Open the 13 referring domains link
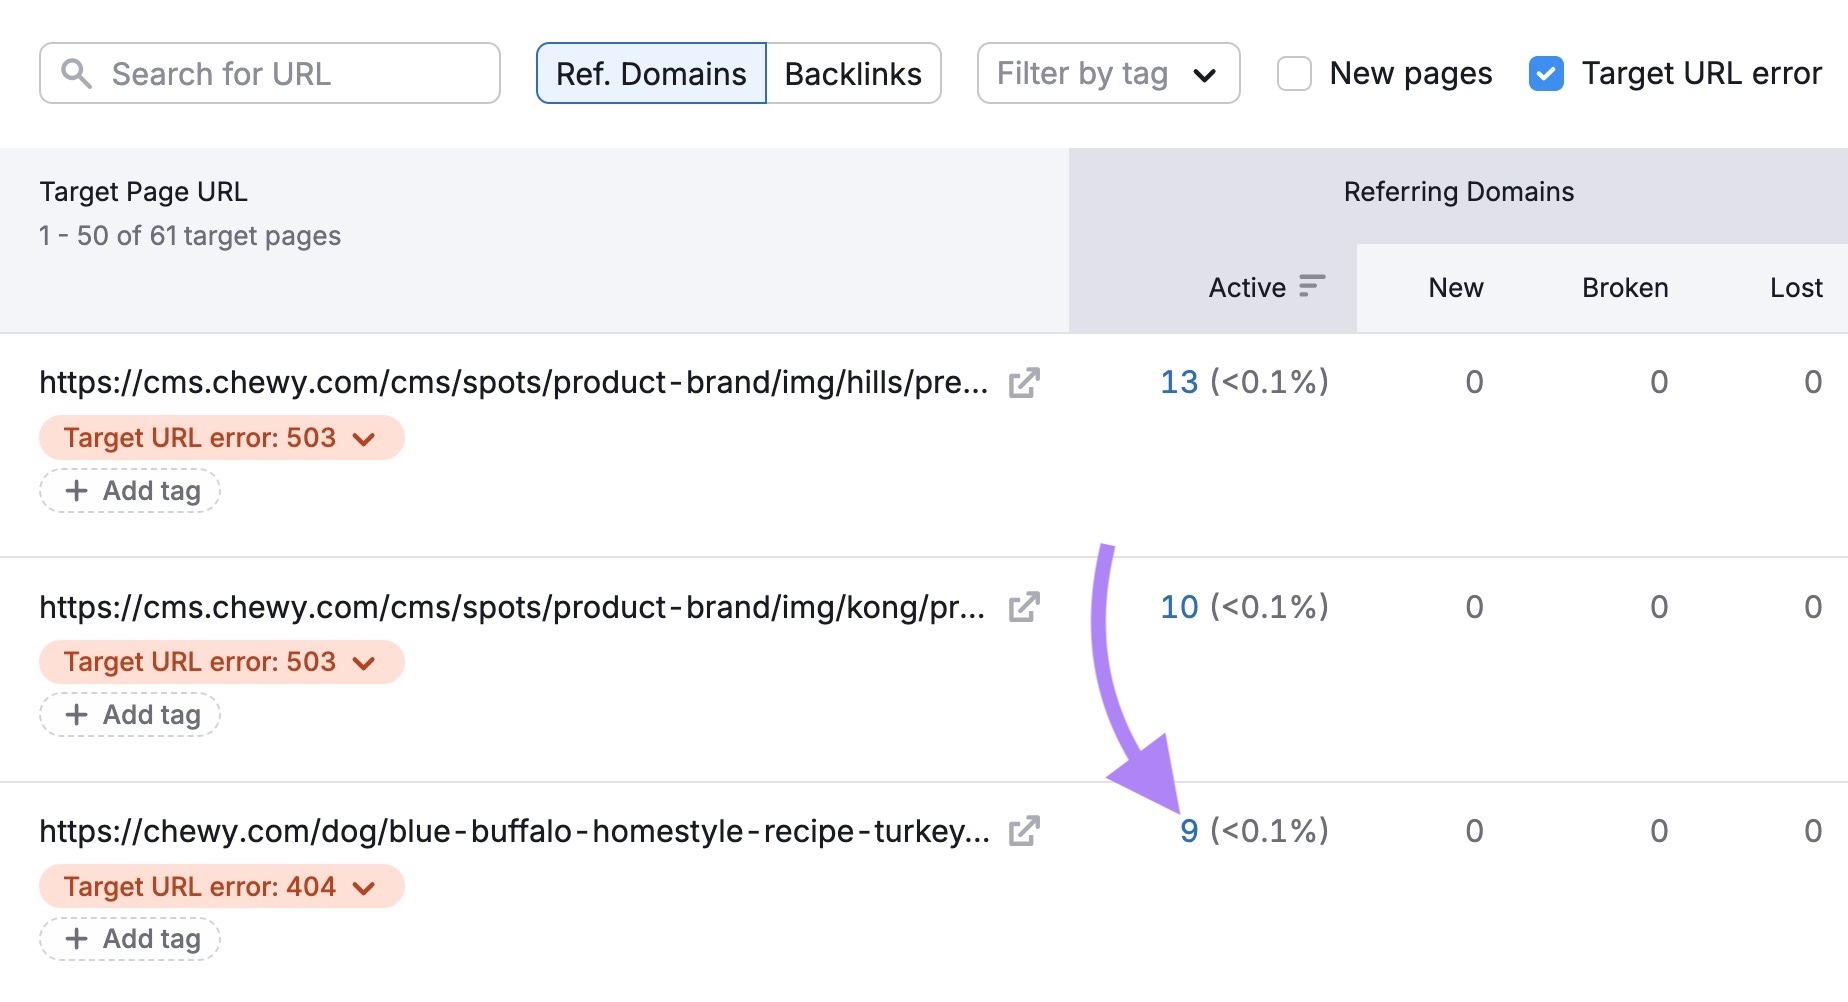Image resolution: width=1848 pixels, height=1002 pixels. pyautogui.click(x=1179, y=382)
